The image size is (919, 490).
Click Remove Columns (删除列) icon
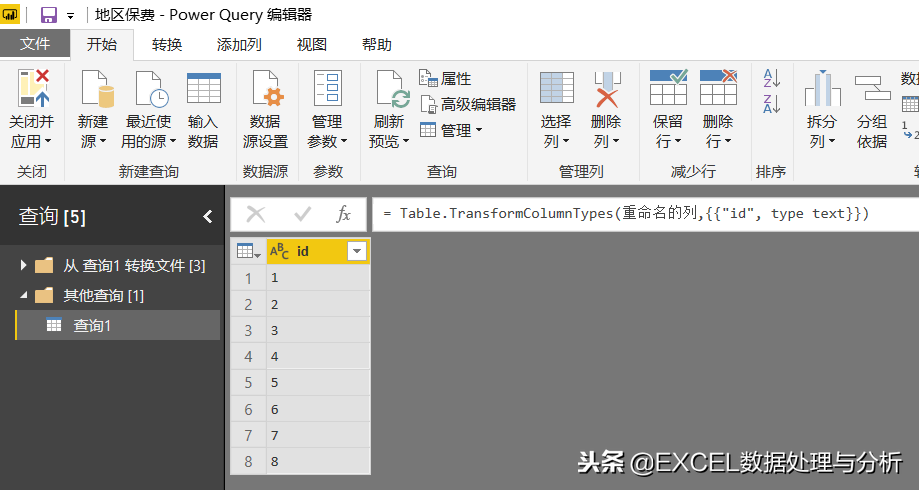point(607,89)
